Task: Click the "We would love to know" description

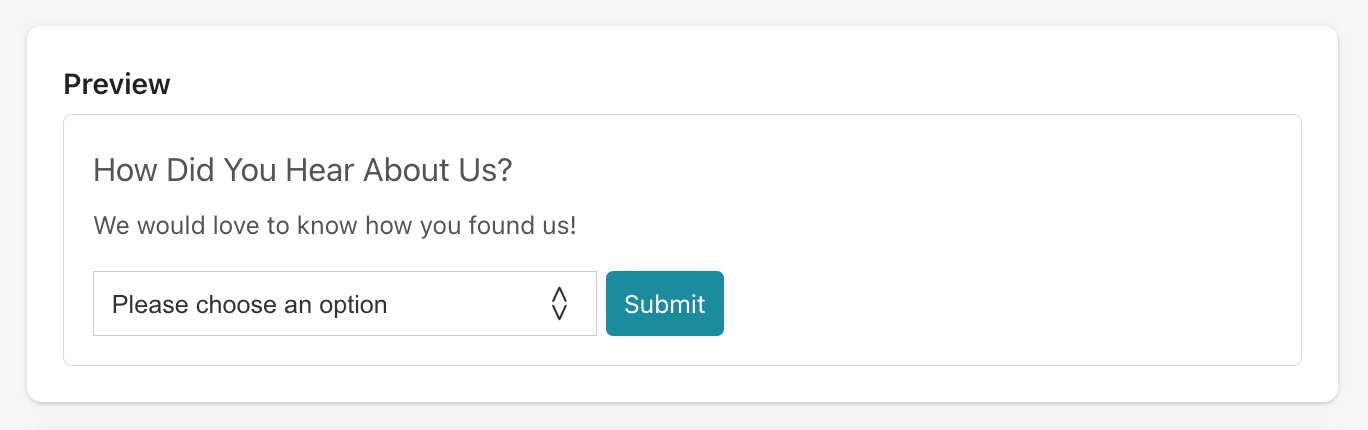Action: coord(334,225)
